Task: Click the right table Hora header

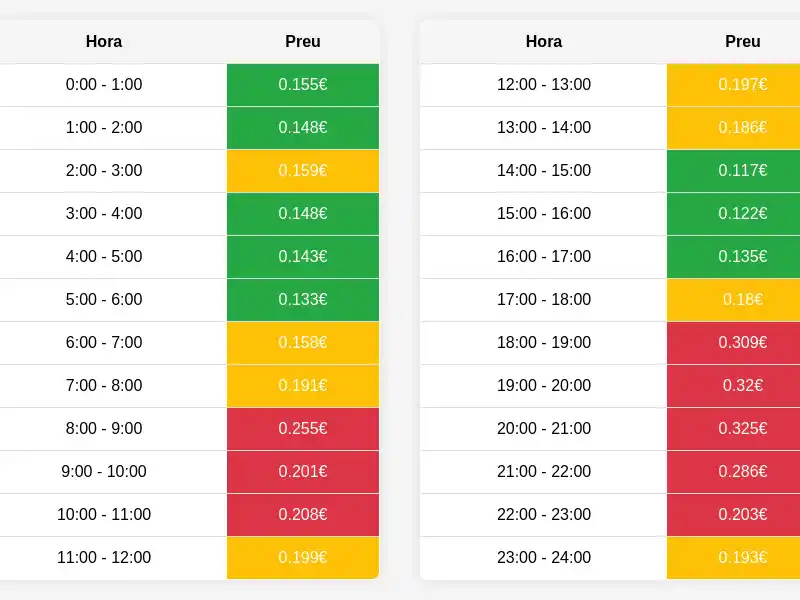Action: [544, 42]
